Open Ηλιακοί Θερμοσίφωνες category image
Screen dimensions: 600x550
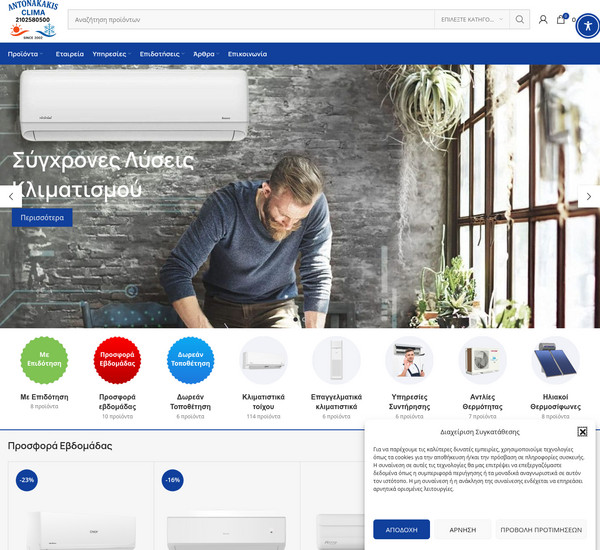(555, 360)
